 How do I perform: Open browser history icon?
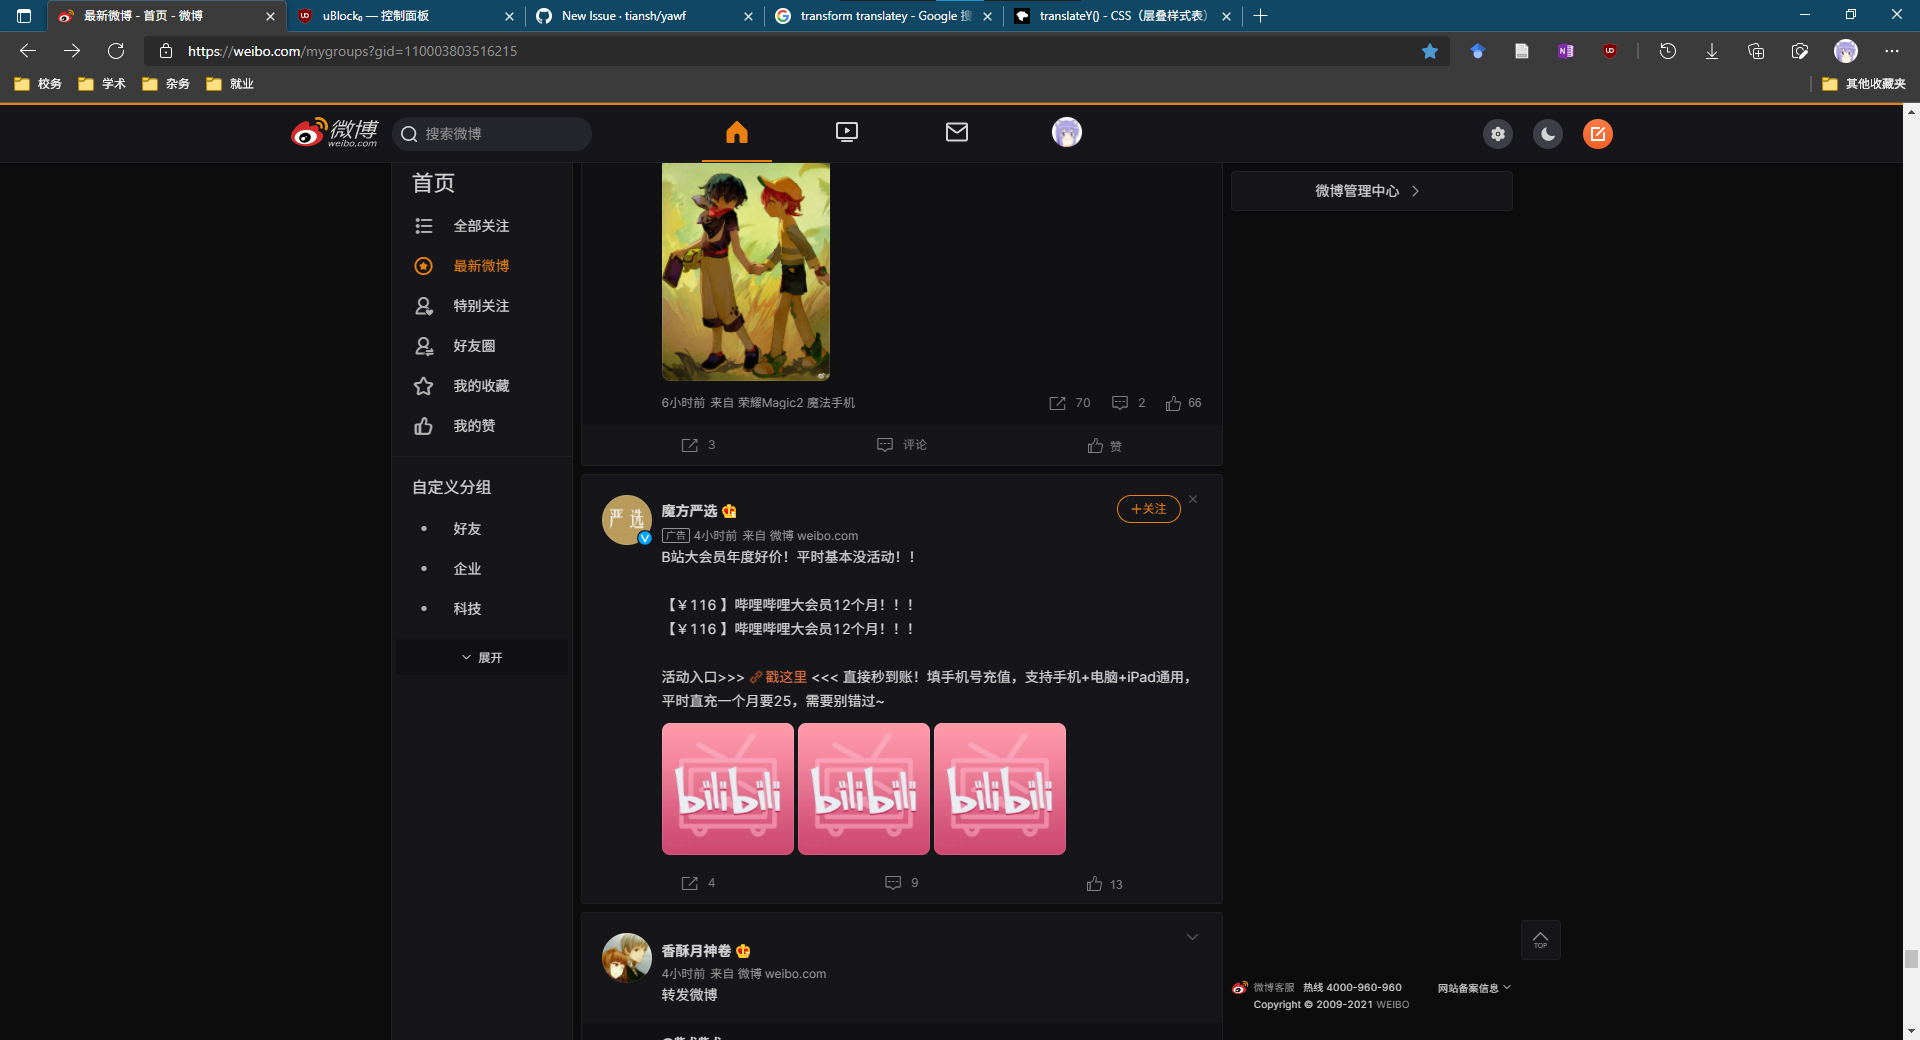pyautogui.click(x=1668, y=51)
